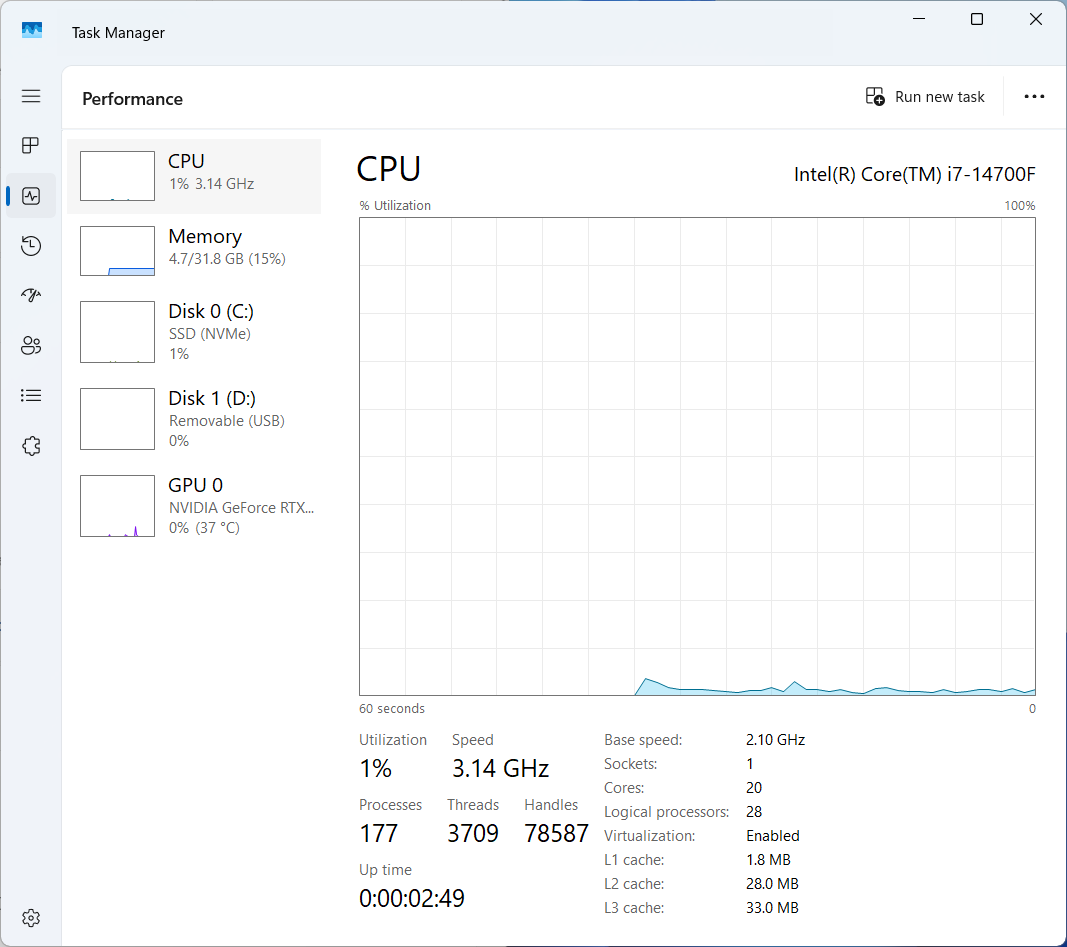Open the Startup apps page
The image size is (1067, 947).
pos(31,296)
